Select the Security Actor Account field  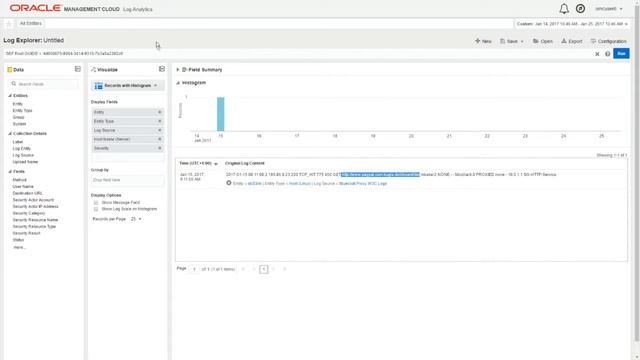[33, 200]
